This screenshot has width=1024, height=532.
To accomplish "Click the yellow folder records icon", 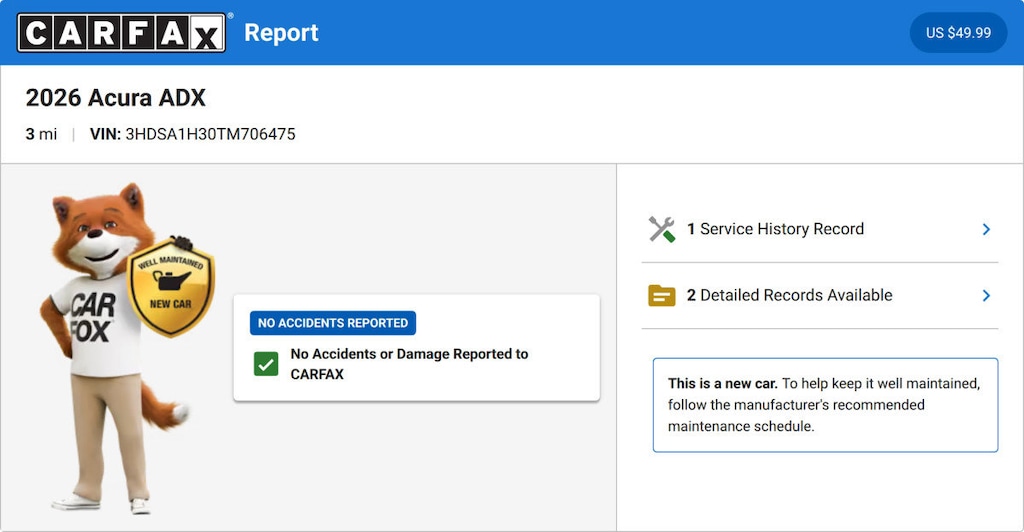I will tap(662, 296).
